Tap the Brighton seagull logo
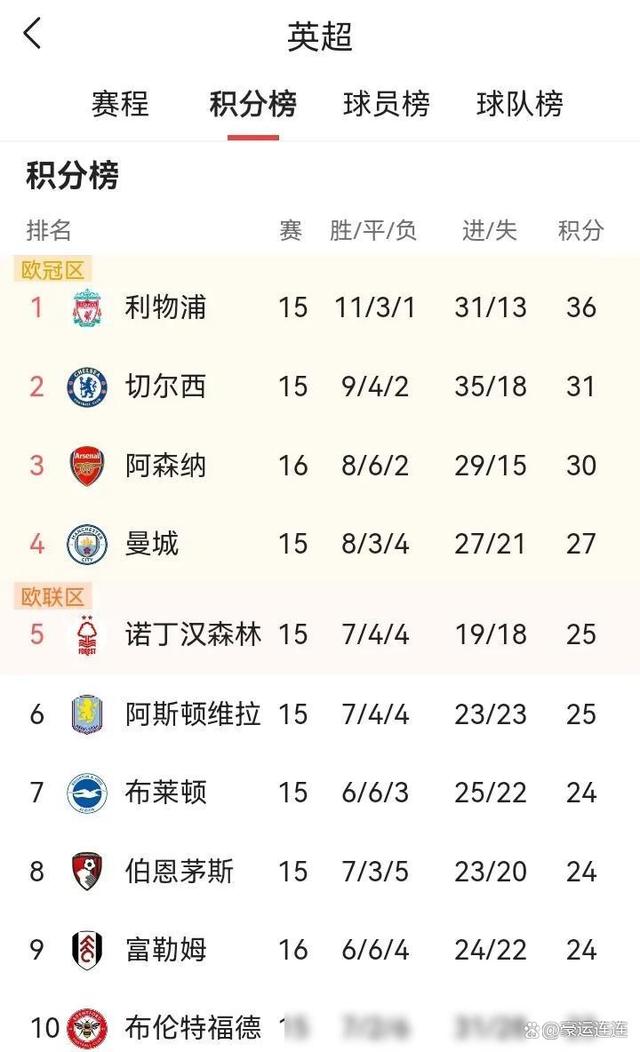640x1052 pixels. (87, 793)
